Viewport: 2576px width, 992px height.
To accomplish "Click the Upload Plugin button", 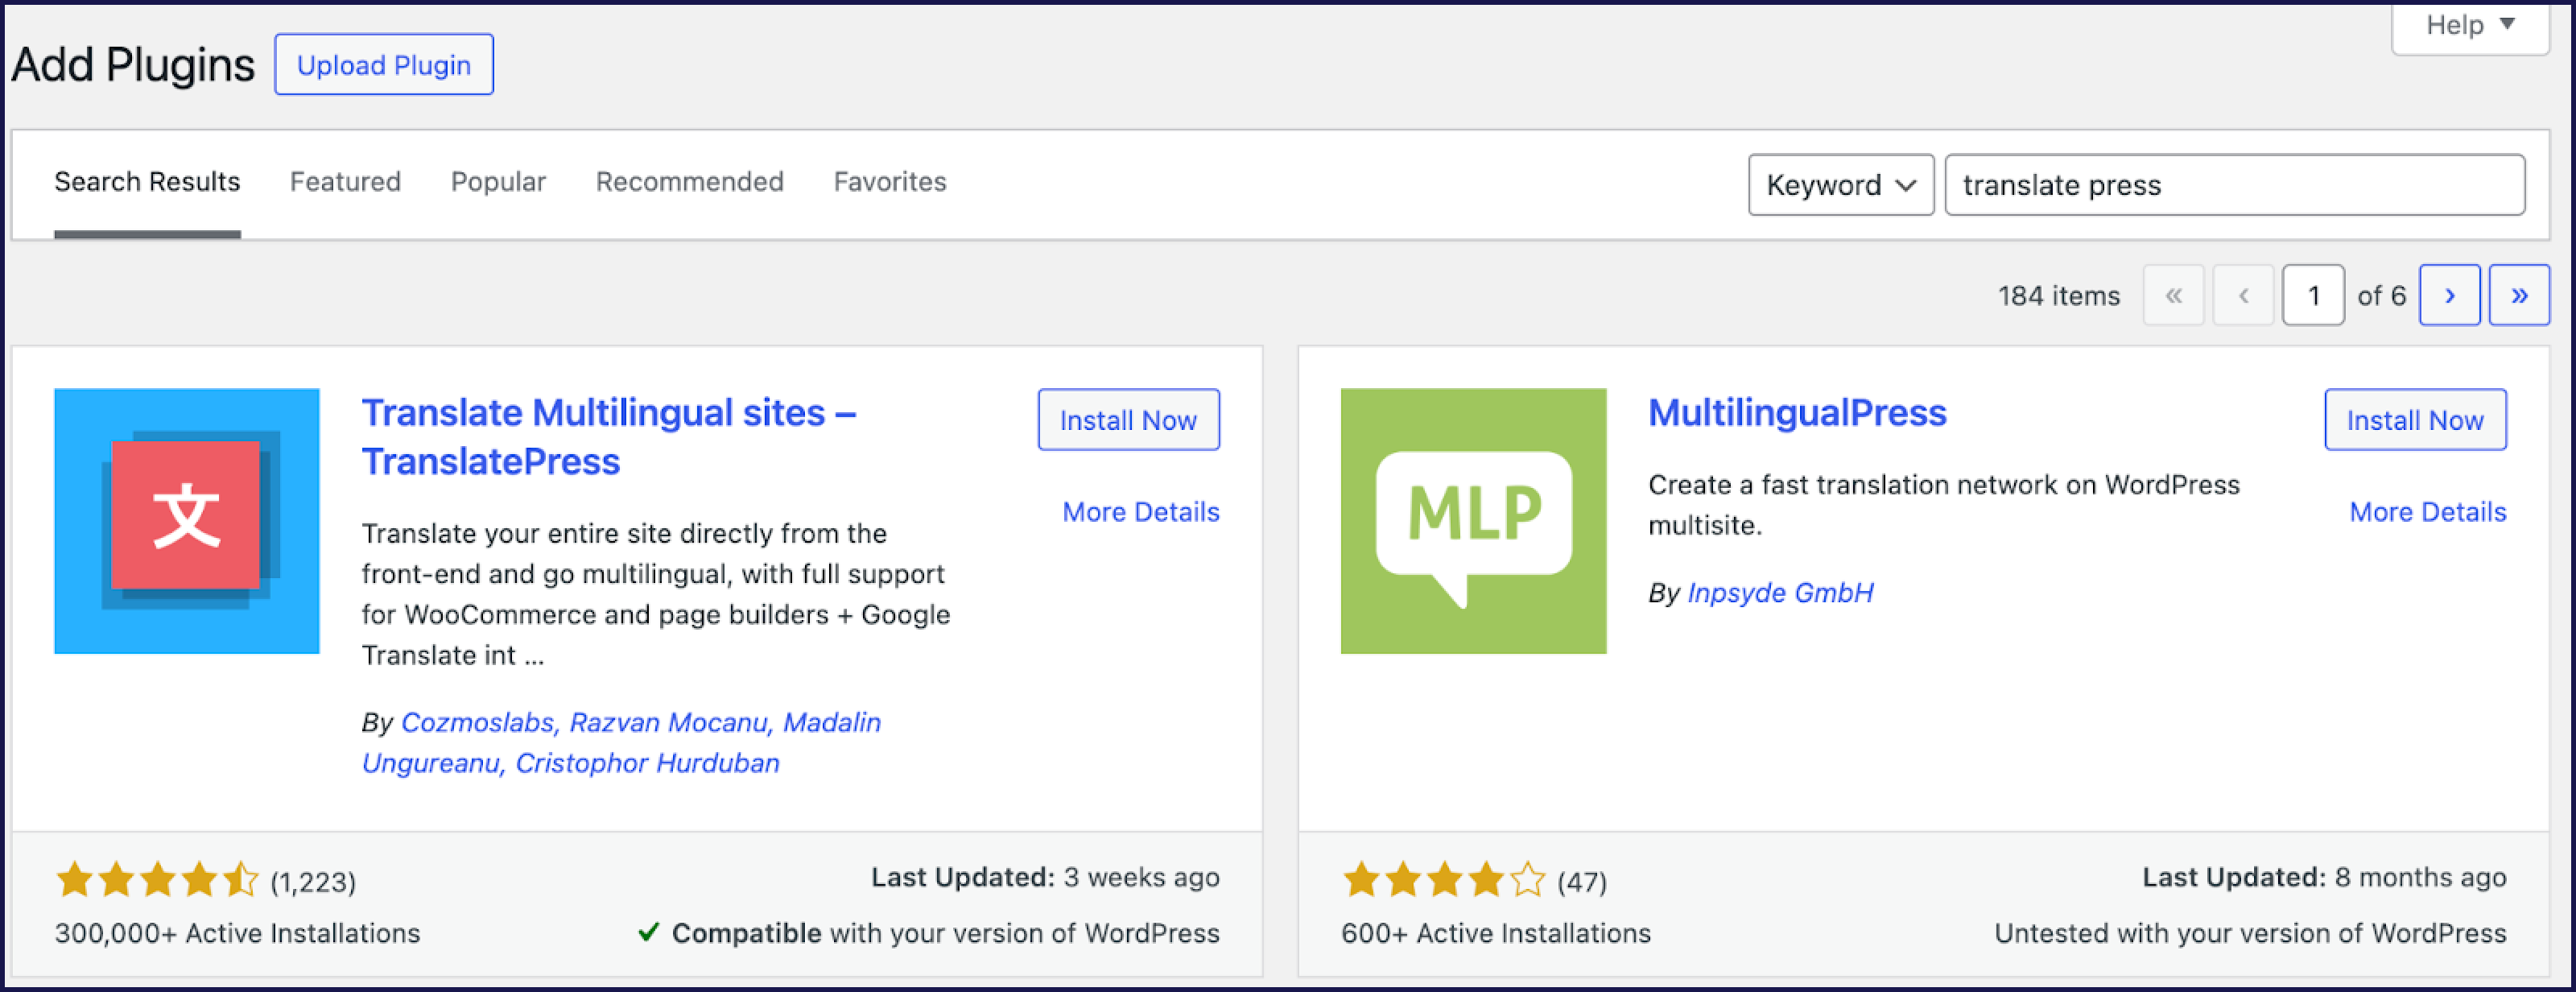I will coord(384,65).
